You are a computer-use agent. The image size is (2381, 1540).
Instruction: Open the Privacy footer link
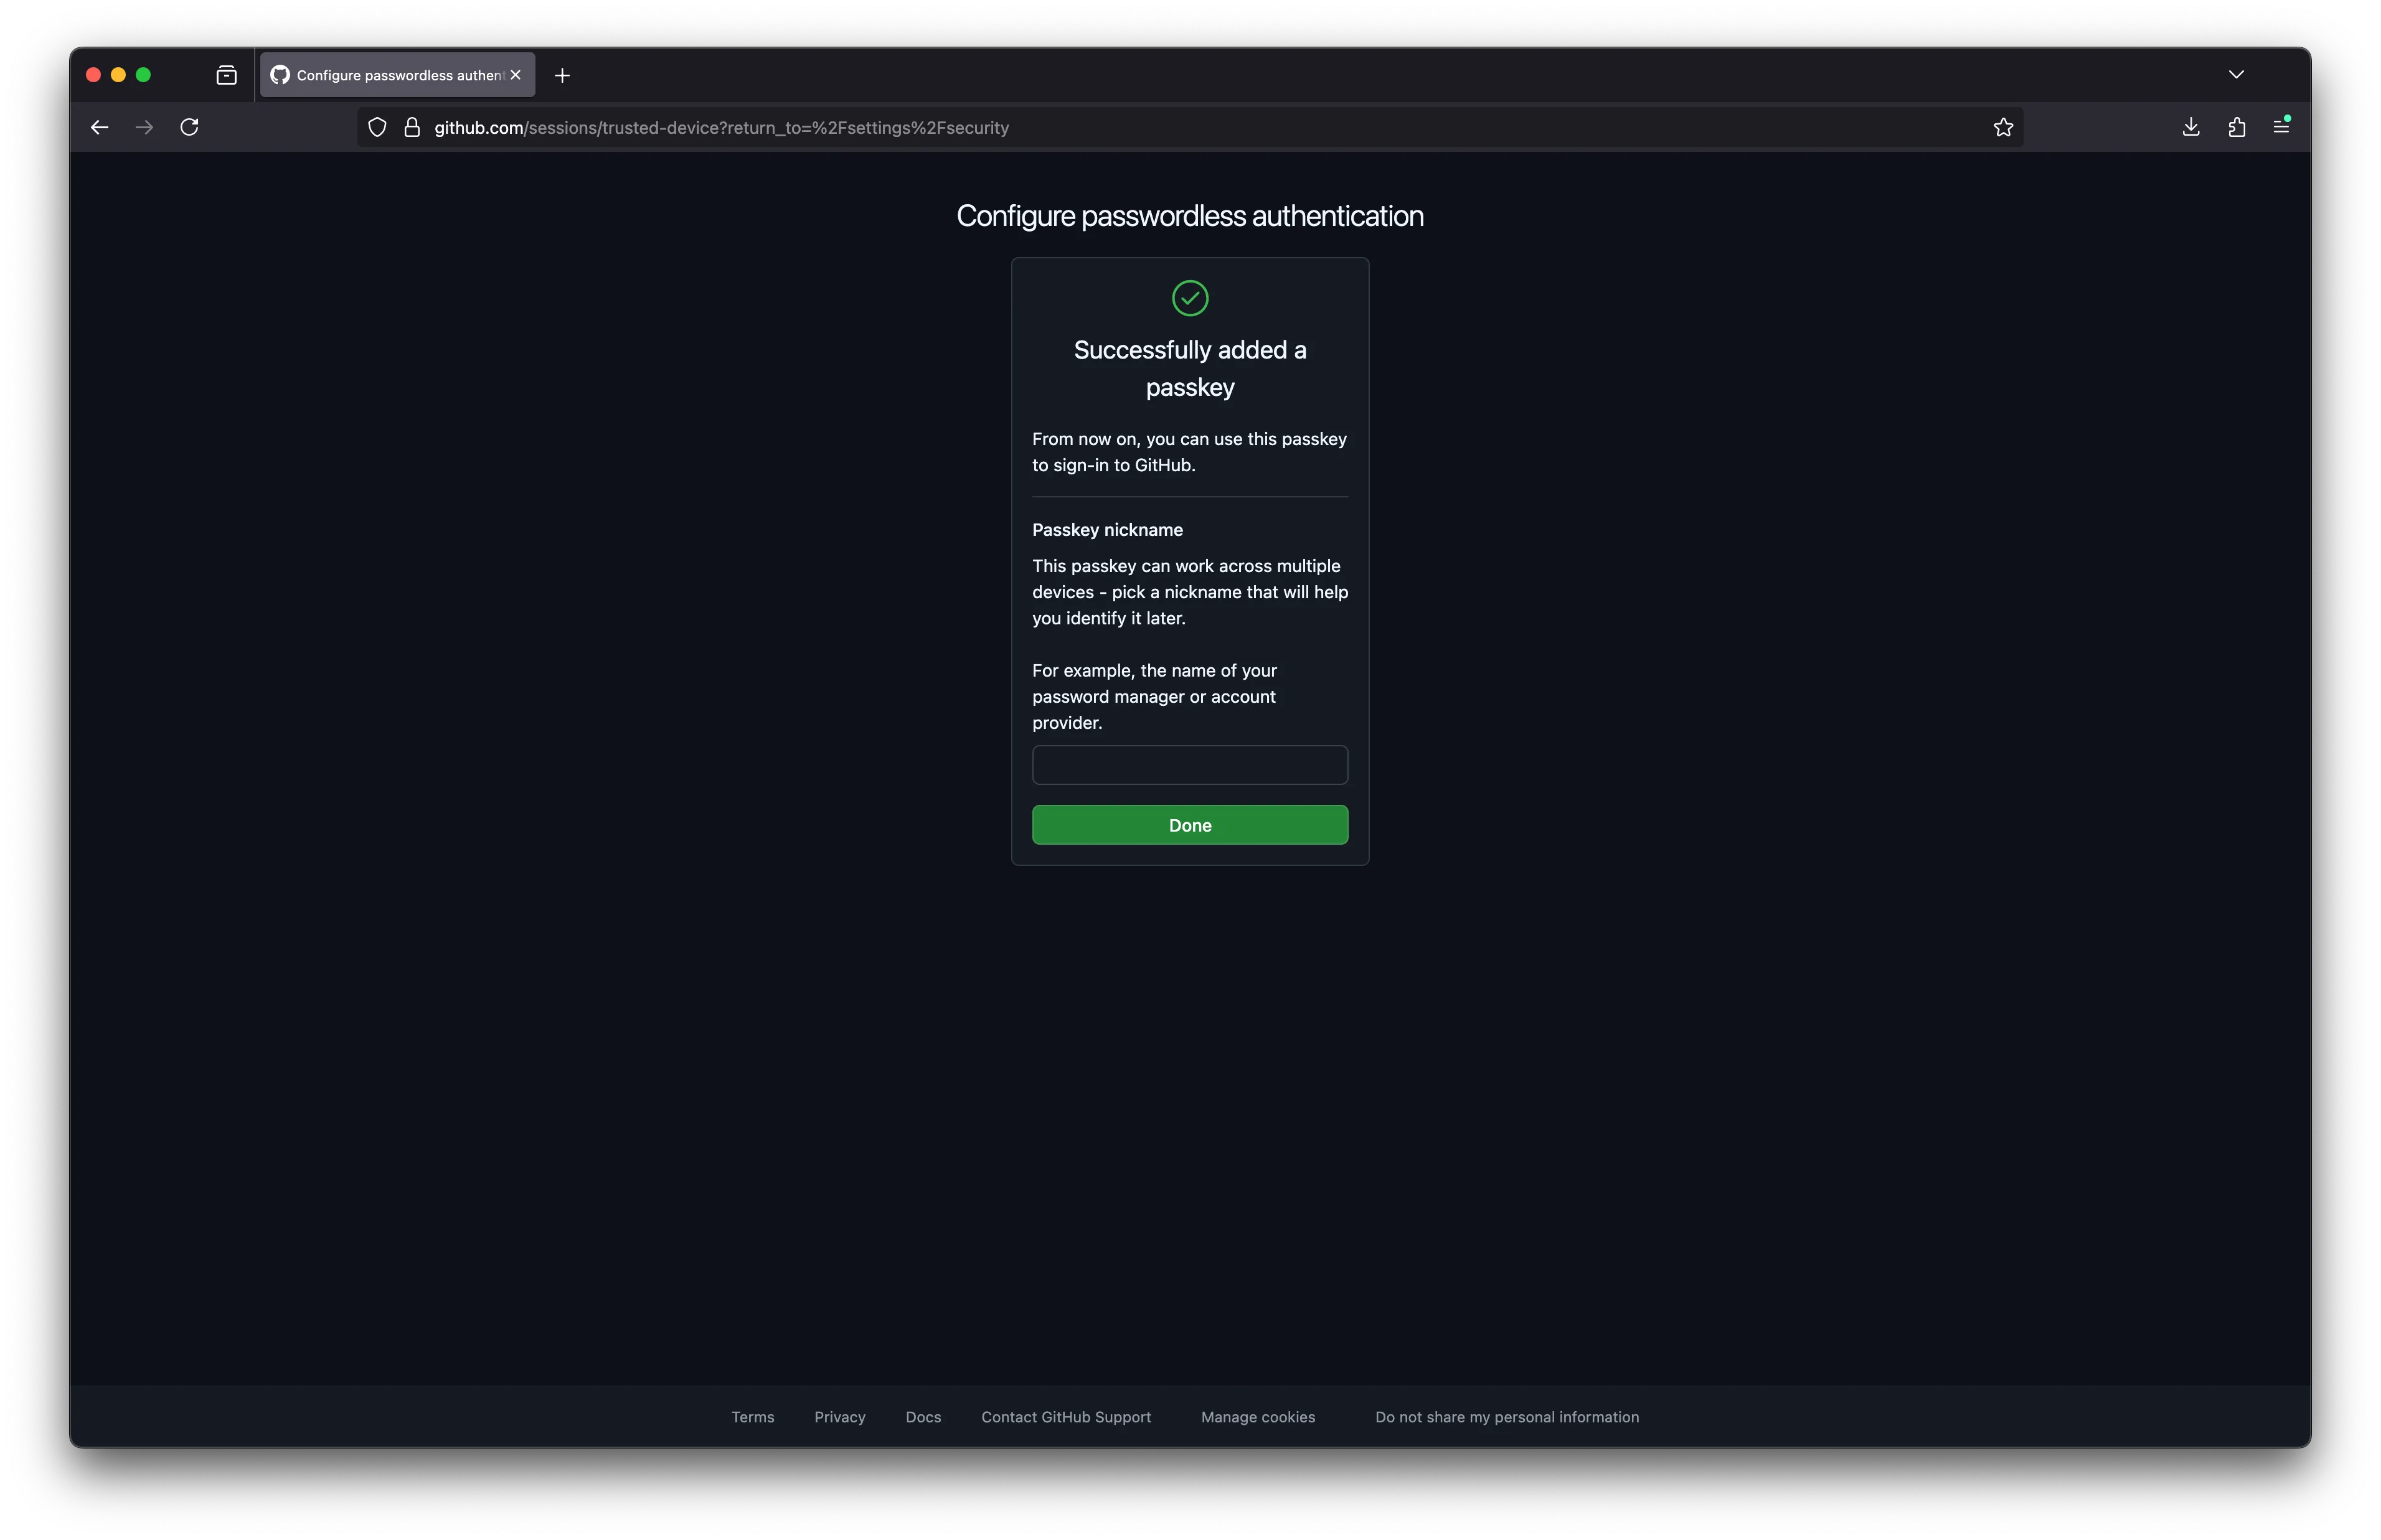click(x=839, y=1417)
